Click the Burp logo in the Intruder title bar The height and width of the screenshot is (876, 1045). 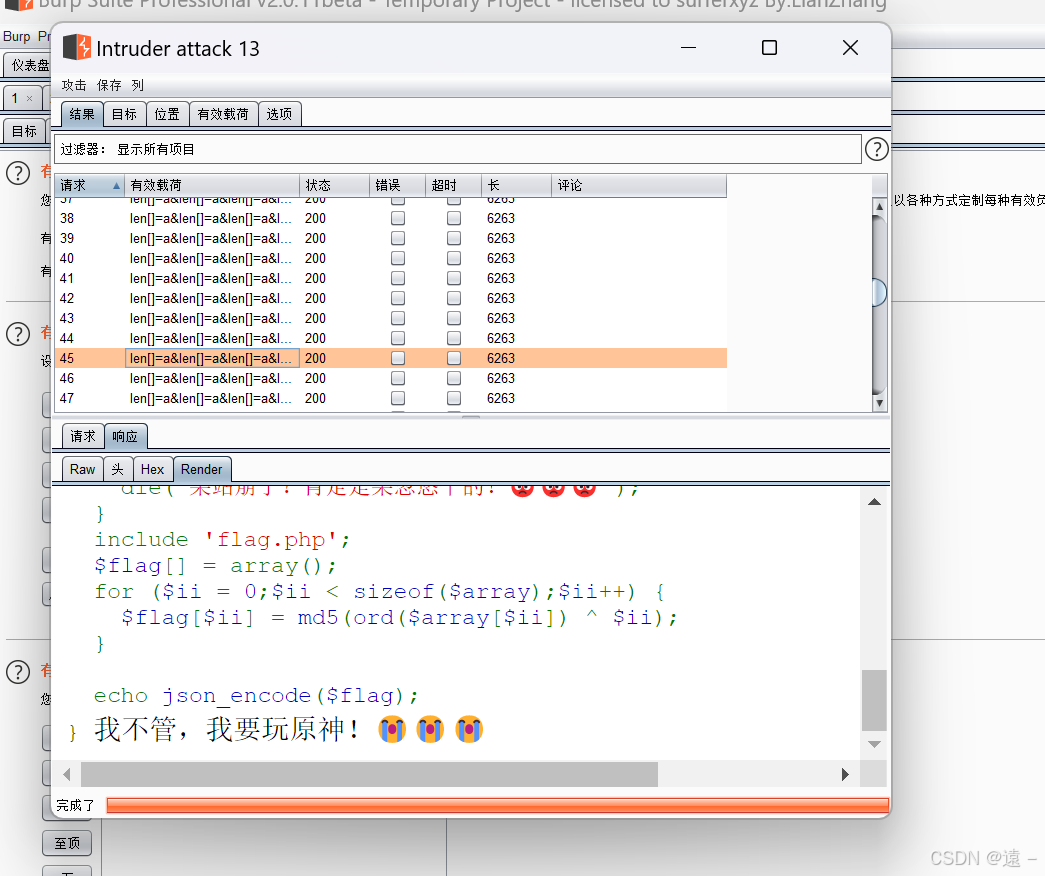coord(76,47)
